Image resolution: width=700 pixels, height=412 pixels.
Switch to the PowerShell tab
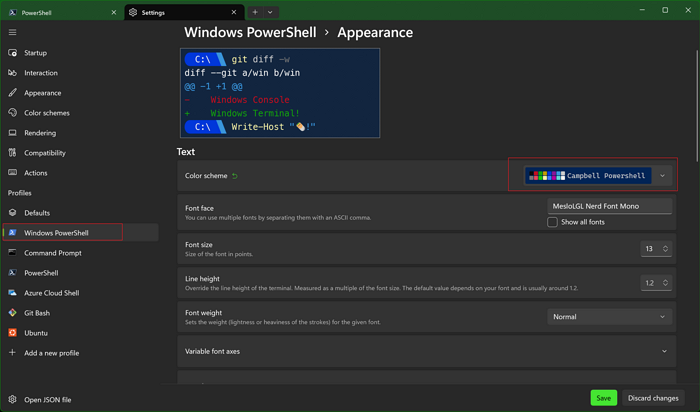[61, 12]
